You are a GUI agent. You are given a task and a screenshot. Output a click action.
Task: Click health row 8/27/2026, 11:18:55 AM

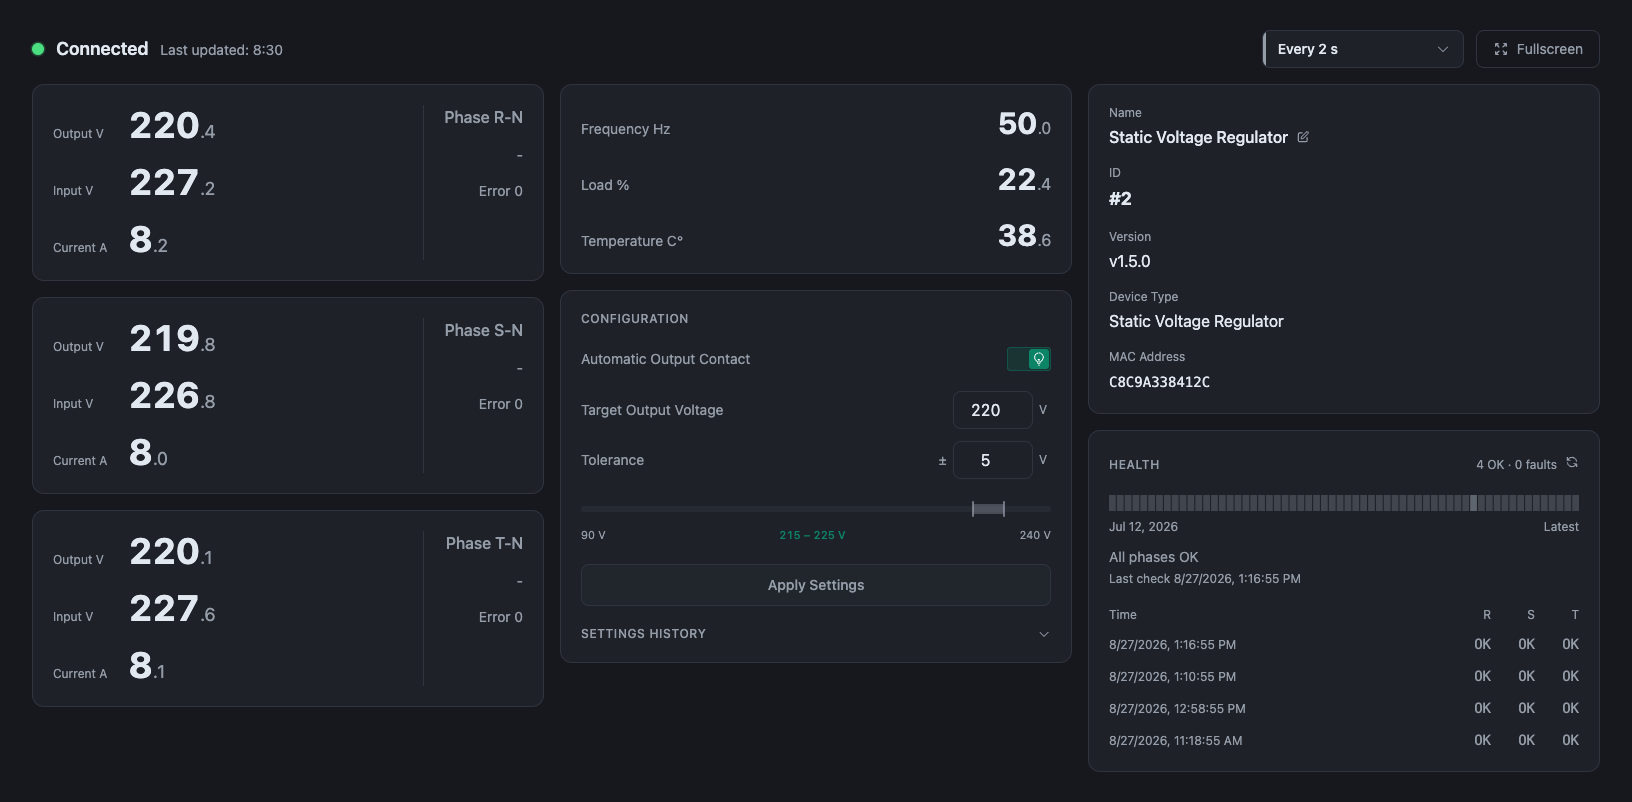coord(1343,741)
